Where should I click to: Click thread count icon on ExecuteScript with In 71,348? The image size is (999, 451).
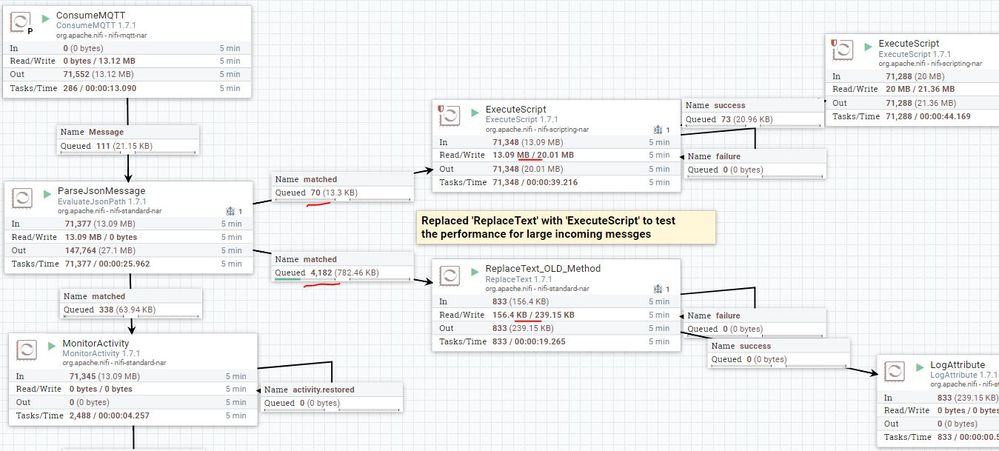pos(658,129)
